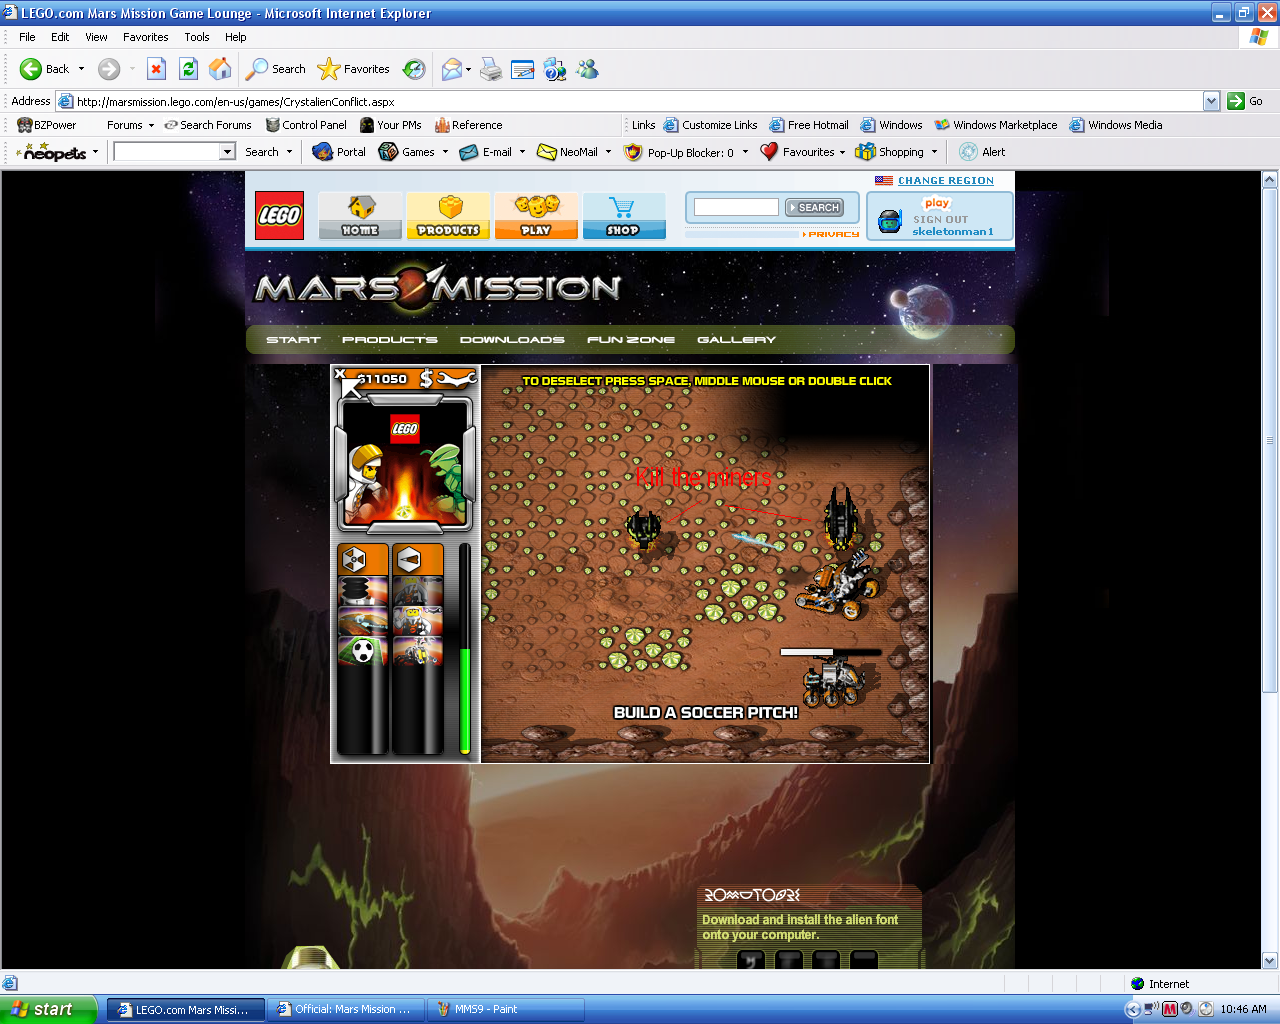Open the DOWNLOADS tab in Mars Mission

point(512,340)
